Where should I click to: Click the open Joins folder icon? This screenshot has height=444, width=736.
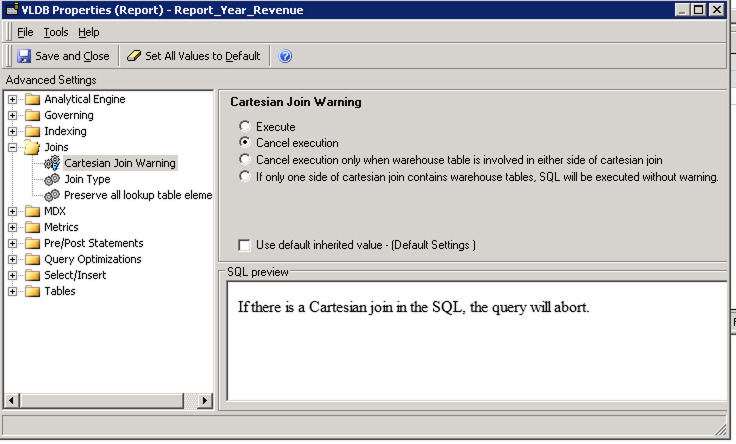coord(32,147)
